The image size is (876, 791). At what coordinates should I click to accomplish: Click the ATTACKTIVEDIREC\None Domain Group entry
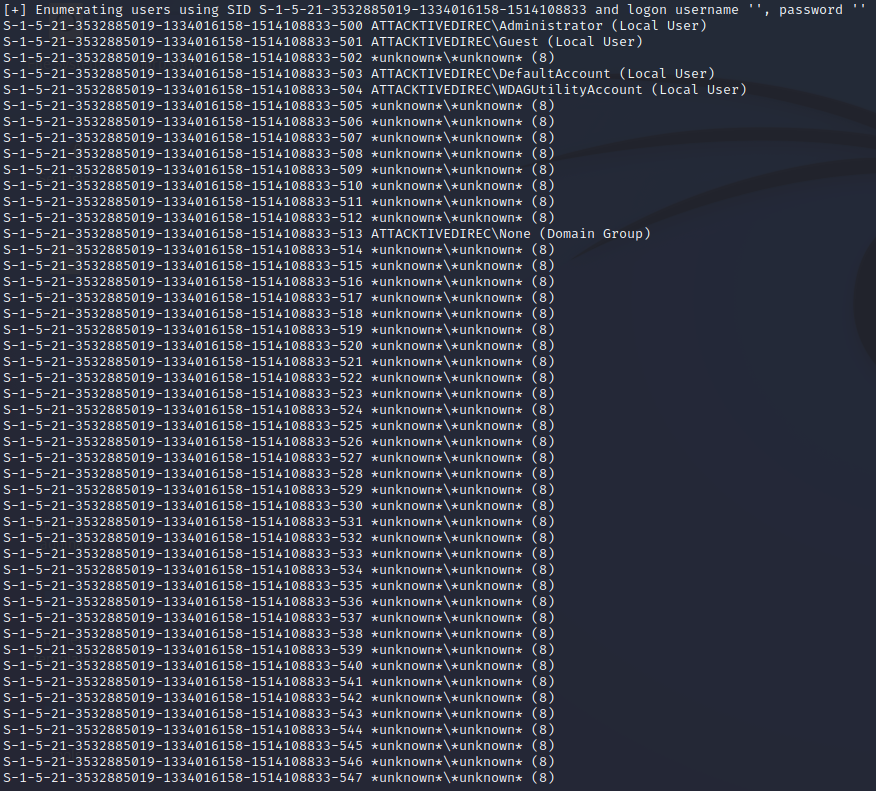[x=510, y=233]
